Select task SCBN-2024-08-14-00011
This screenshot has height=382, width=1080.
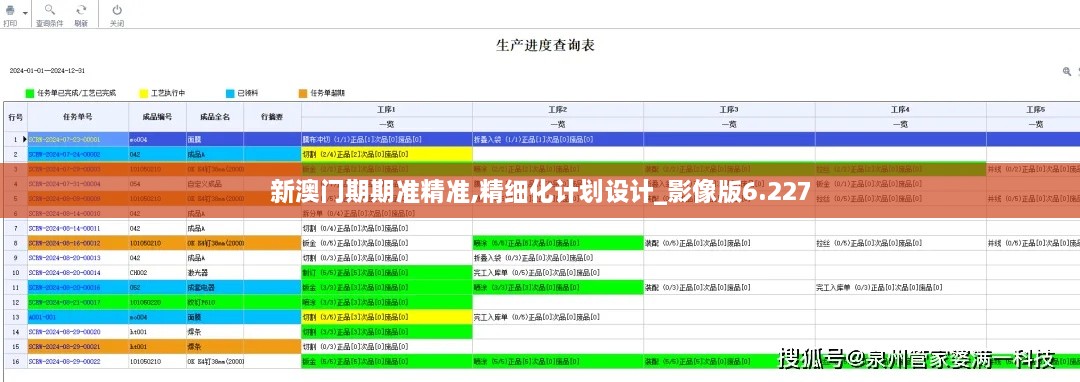78,228
